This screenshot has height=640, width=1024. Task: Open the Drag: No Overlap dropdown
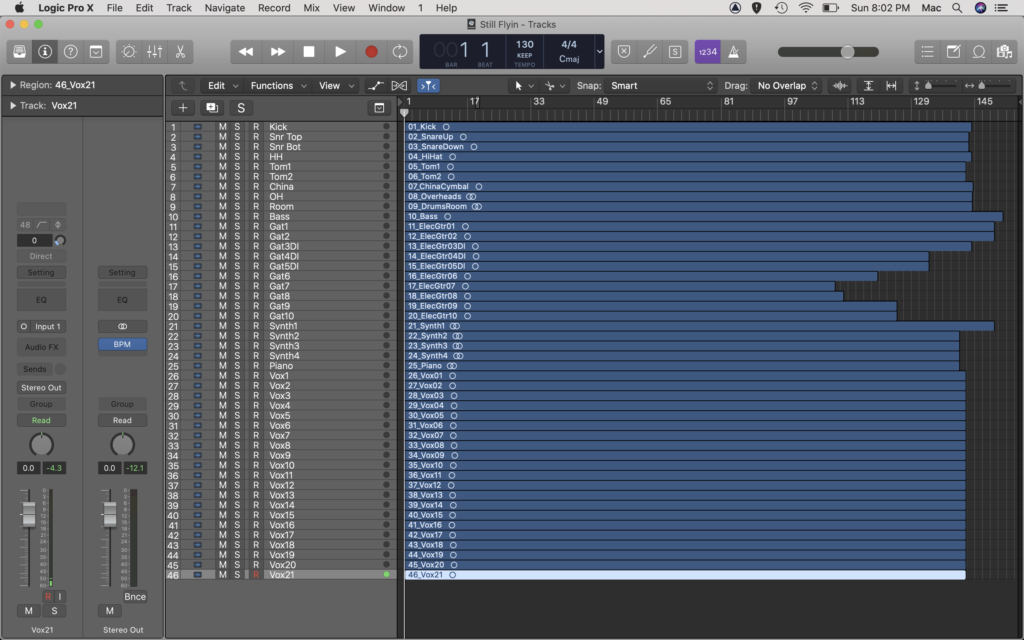[x=785, y=85]
